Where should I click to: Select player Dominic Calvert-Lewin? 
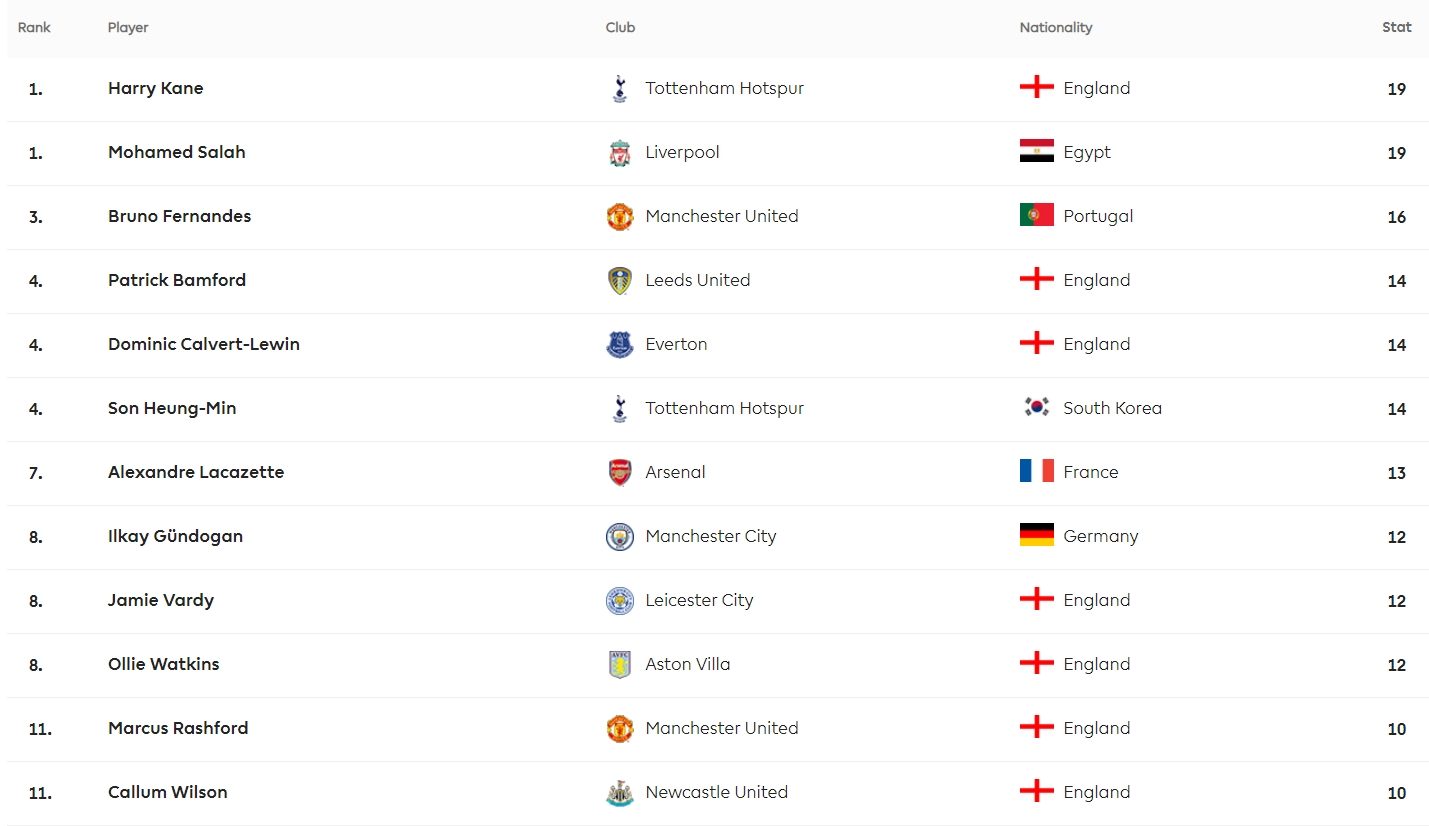tap(204, 344)
